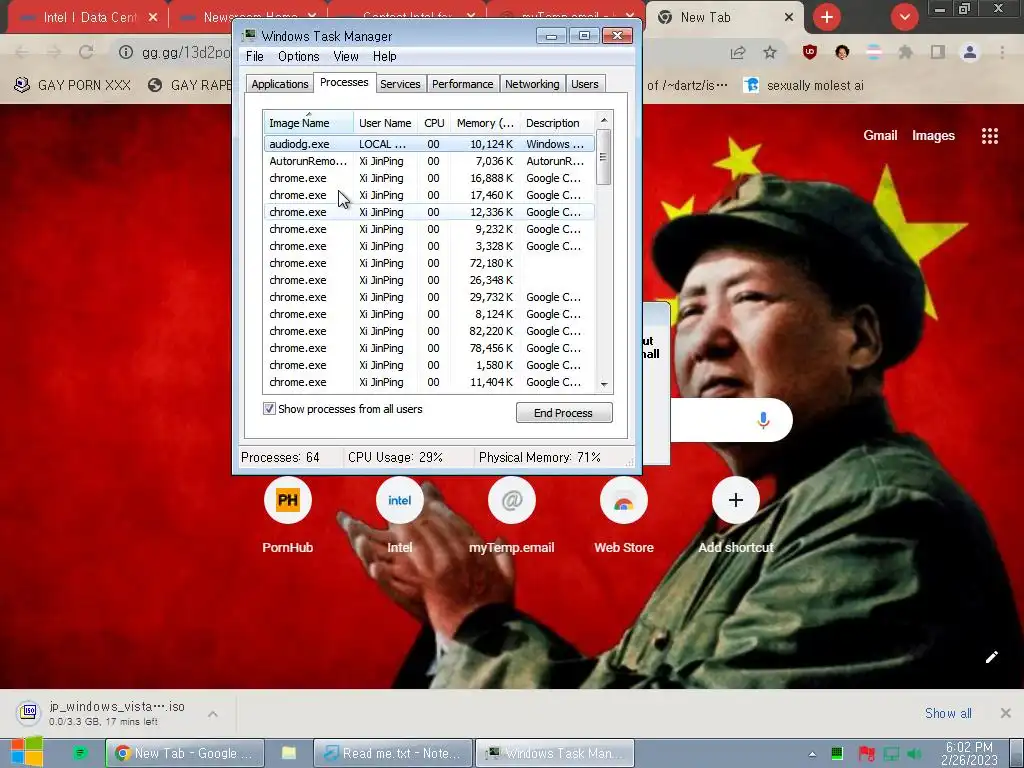Click the process list scrollbar thumb

click(603, 157)
